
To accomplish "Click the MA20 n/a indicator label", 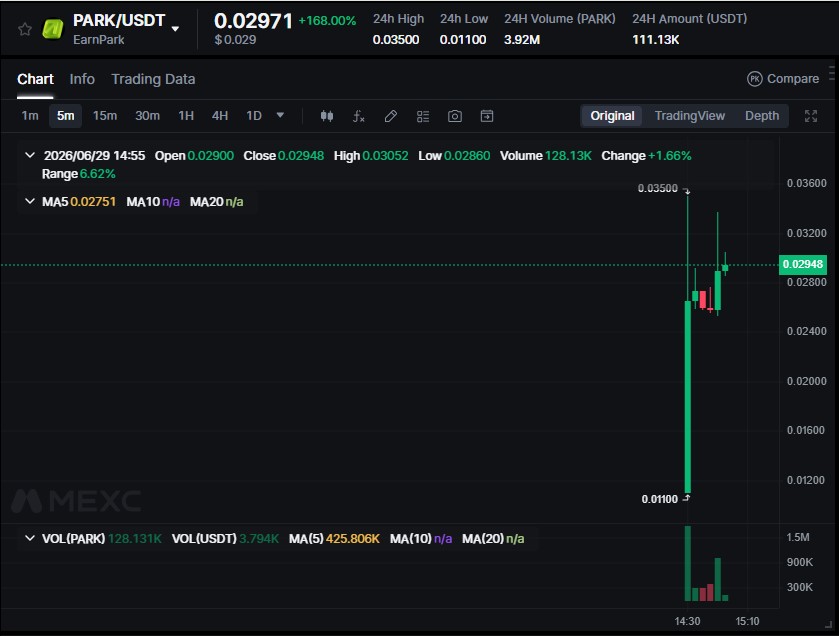I will (217, 202).
